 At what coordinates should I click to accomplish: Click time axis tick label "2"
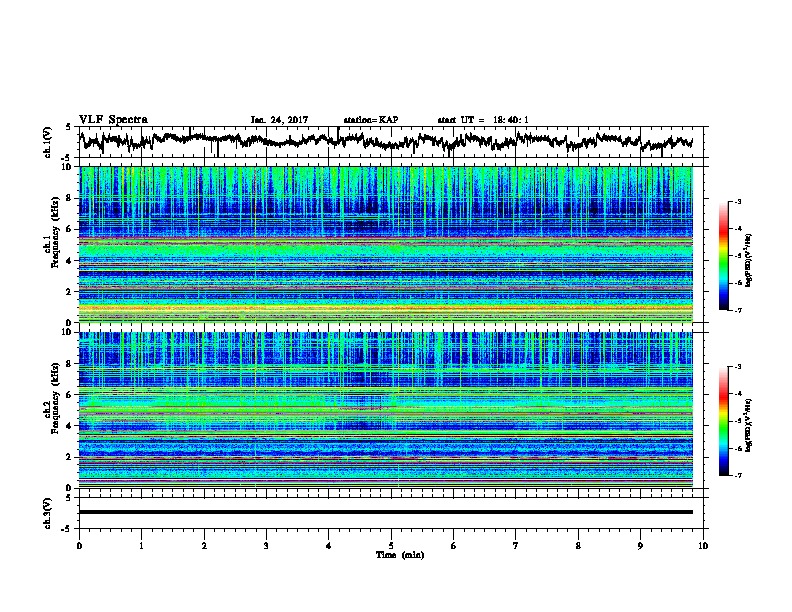(x=204, y=546)
